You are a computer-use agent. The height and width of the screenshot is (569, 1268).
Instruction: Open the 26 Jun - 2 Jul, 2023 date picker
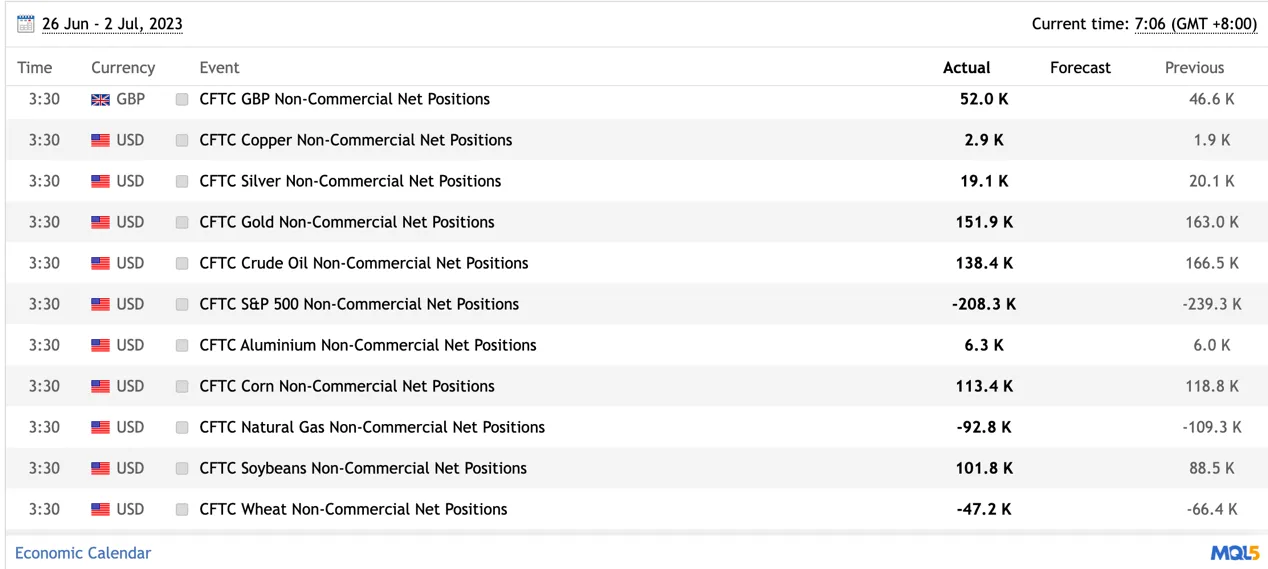click(112, 24)
